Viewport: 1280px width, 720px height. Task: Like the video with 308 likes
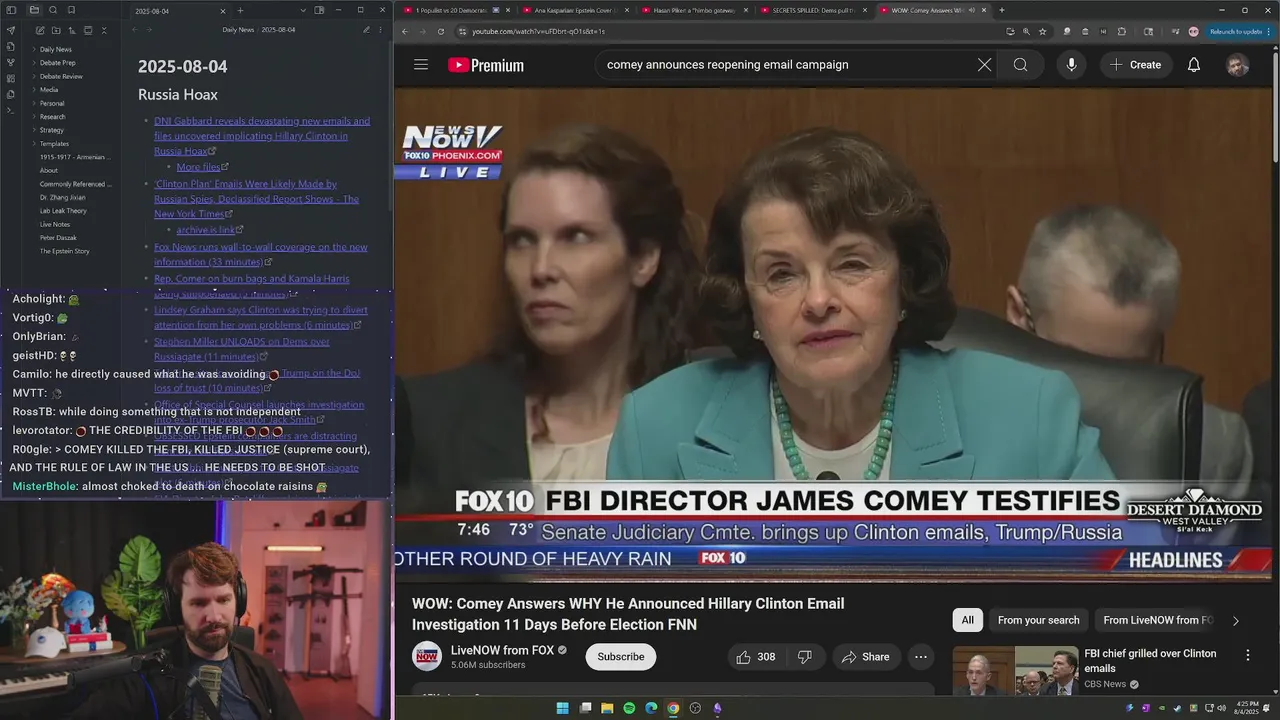coord(756,657)
